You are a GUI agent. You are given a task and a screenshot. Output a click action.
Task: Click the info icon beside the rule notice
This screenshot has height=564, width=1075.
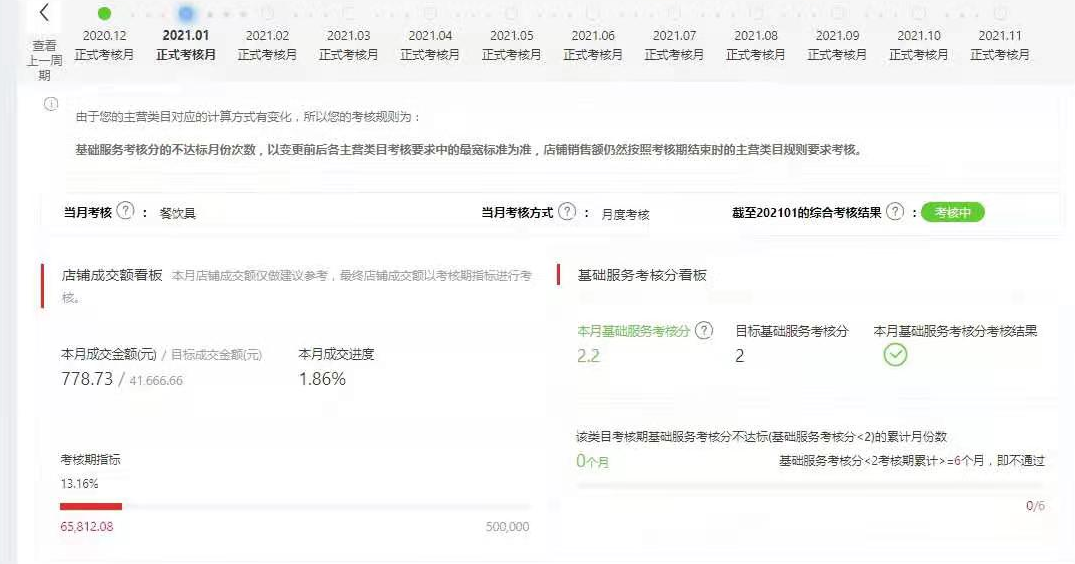click(51, 104)
